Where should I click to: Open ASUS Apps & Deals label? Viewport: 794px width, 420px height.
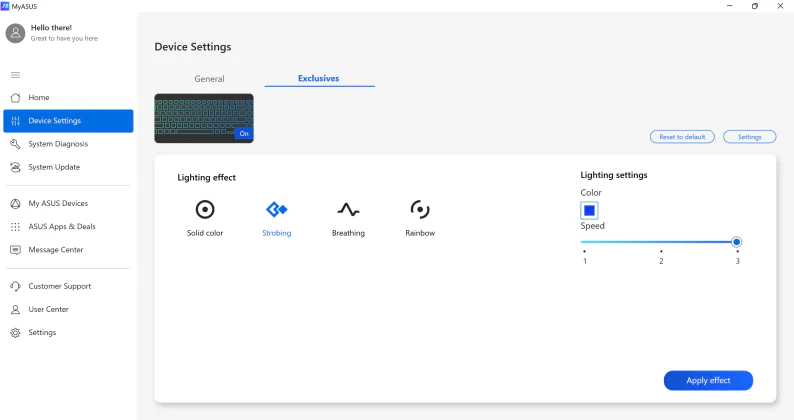62,226
